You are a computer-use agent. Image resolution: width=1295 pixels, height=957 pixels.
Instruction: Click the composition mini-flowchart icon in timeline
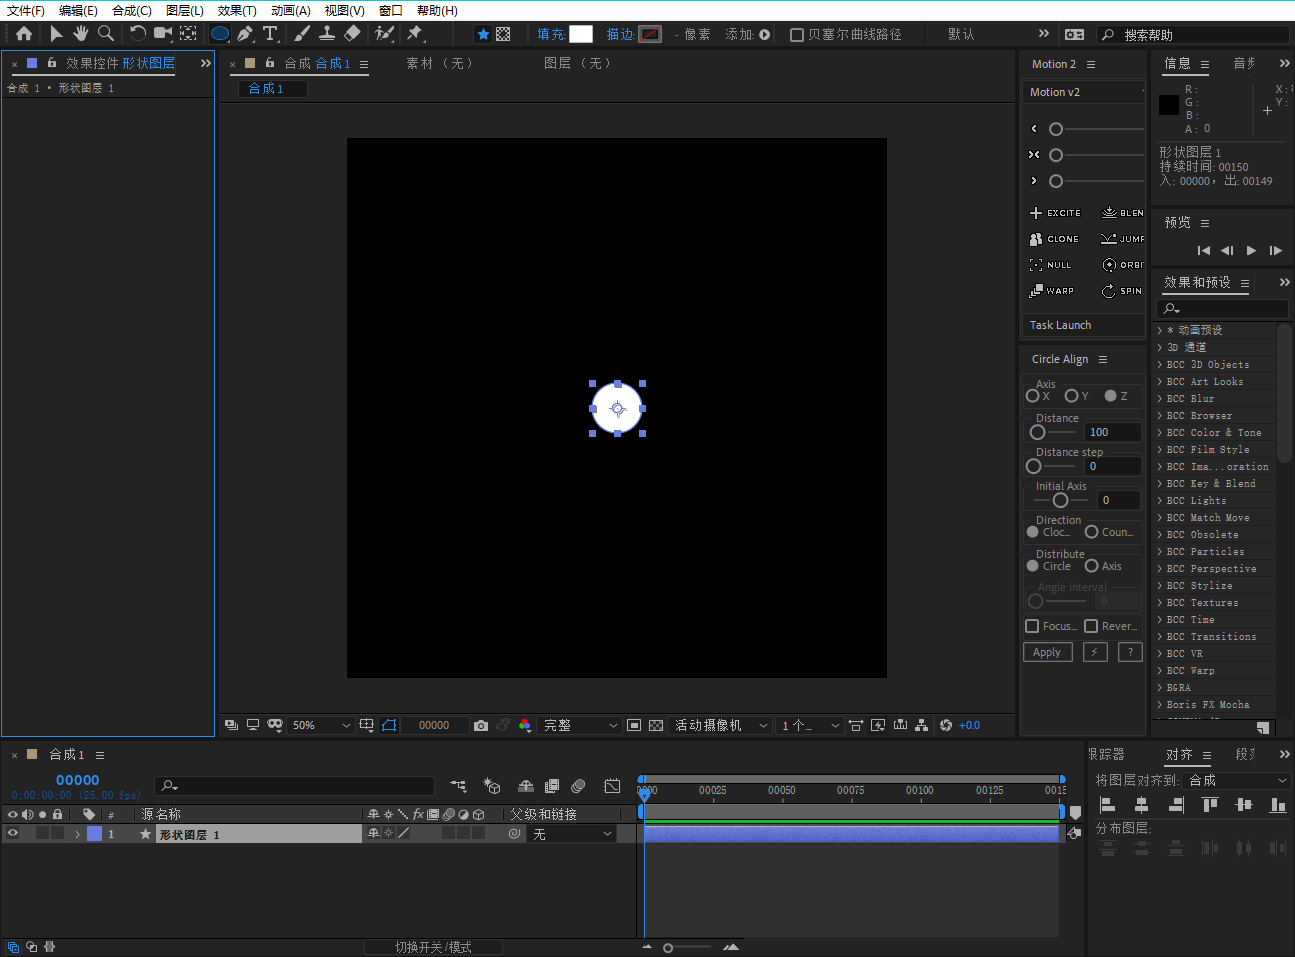point(458,786)
